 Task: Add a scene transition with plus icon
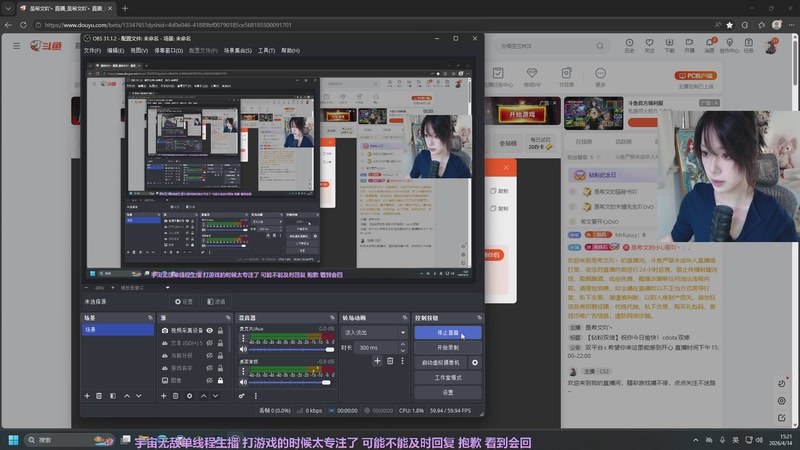click(x=377, y=361)
